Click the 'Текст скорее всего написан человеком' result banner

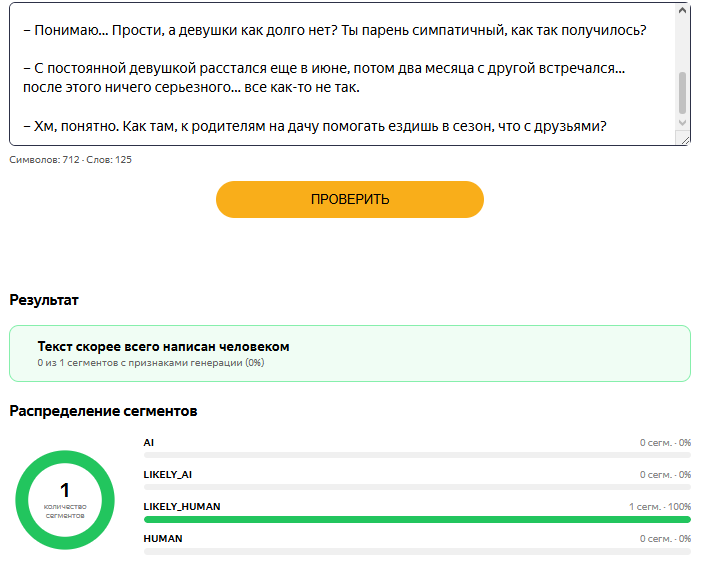350,353
